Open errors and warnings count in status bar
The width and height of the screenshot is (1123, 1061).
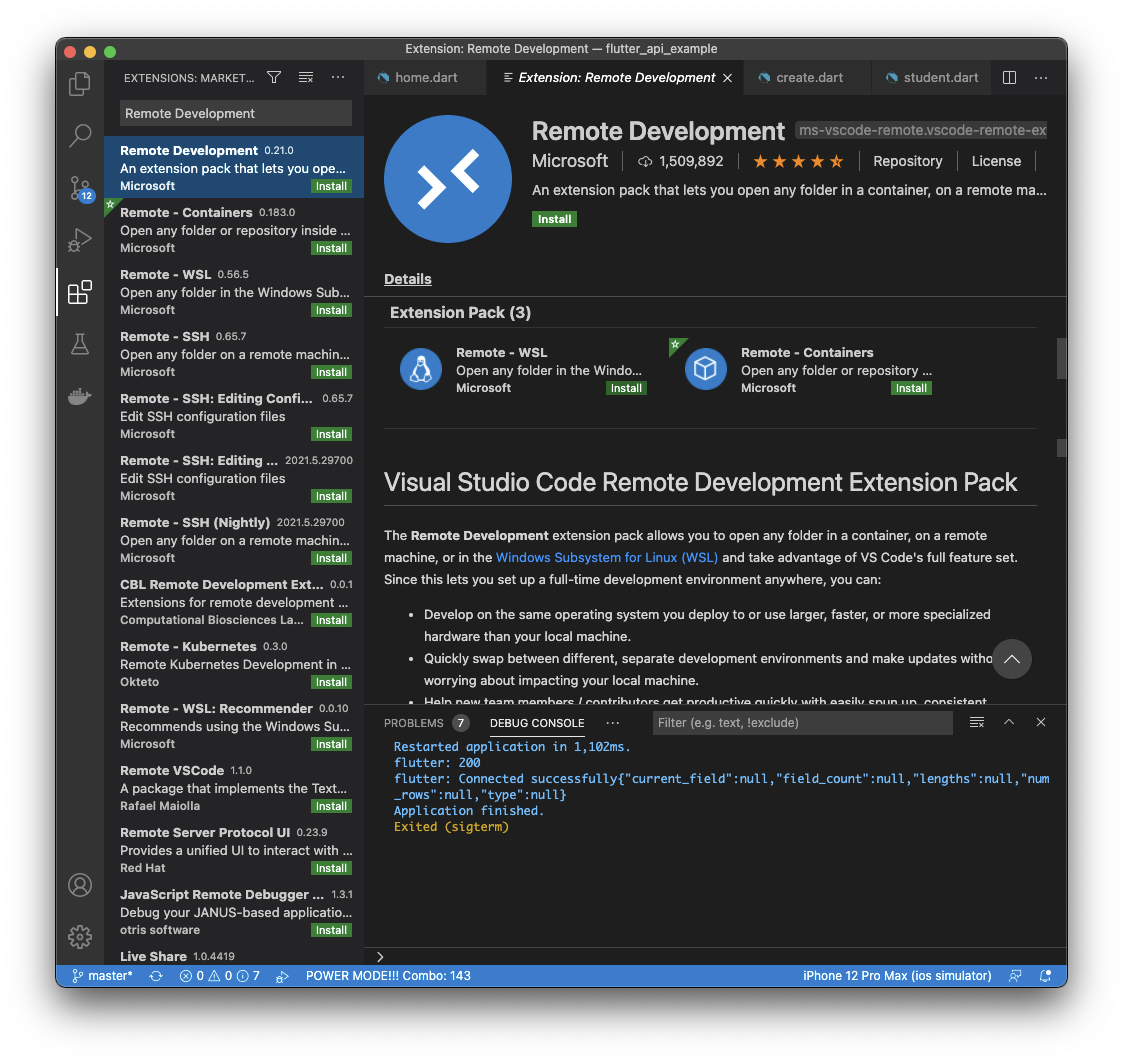click(x=219, y=976)
